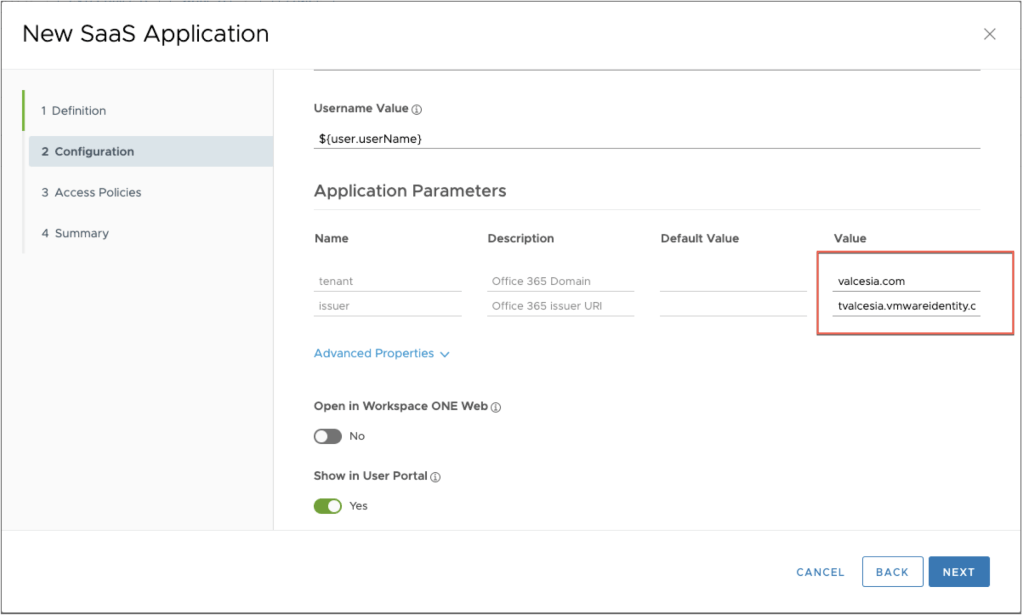Edit the tenant value field valcesia.com
This screenshot has height=615, width=1022.
coord(906,281)
